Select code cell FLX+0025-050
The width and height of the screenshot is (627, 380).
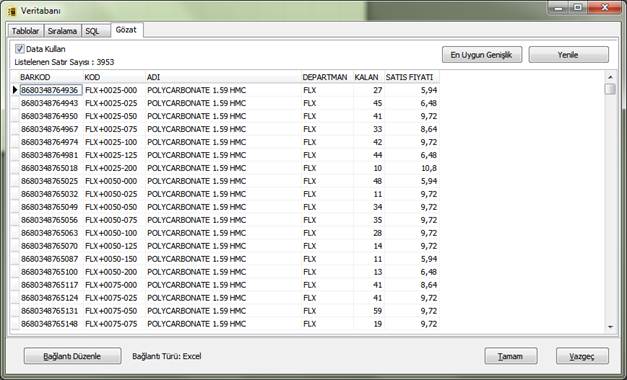pos(114,116)
